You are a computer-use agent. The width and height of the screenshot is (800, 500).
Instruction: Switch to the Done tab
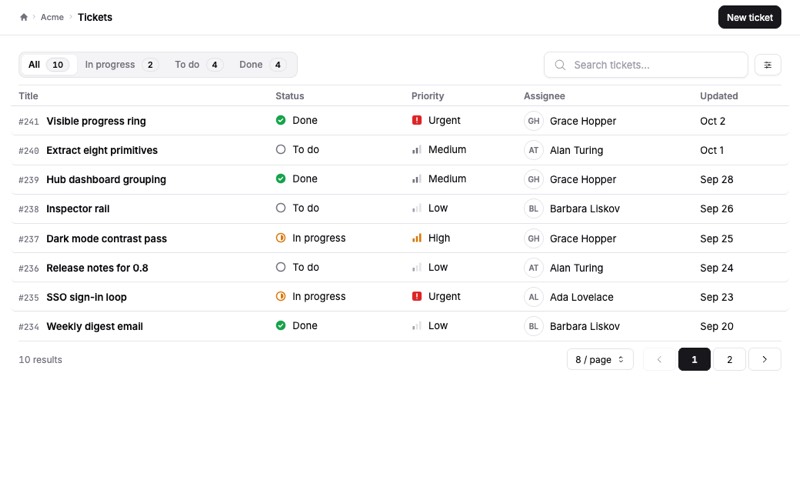pos(262,65)
